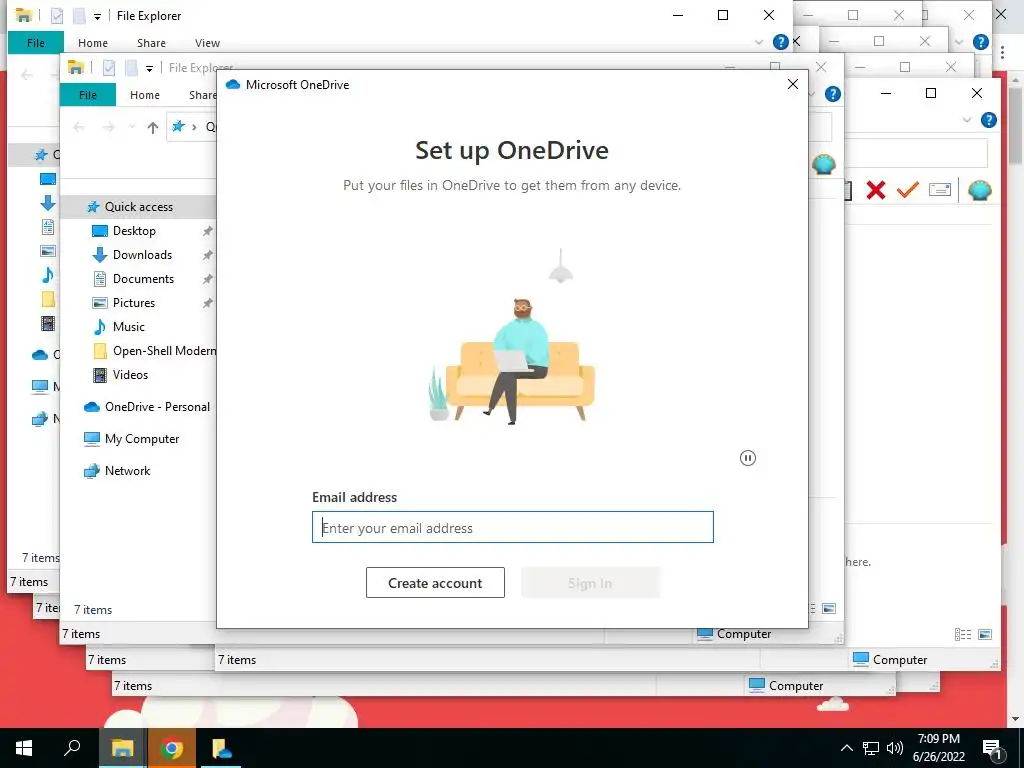Pause the OneDrive setup animation

point(748,458)
